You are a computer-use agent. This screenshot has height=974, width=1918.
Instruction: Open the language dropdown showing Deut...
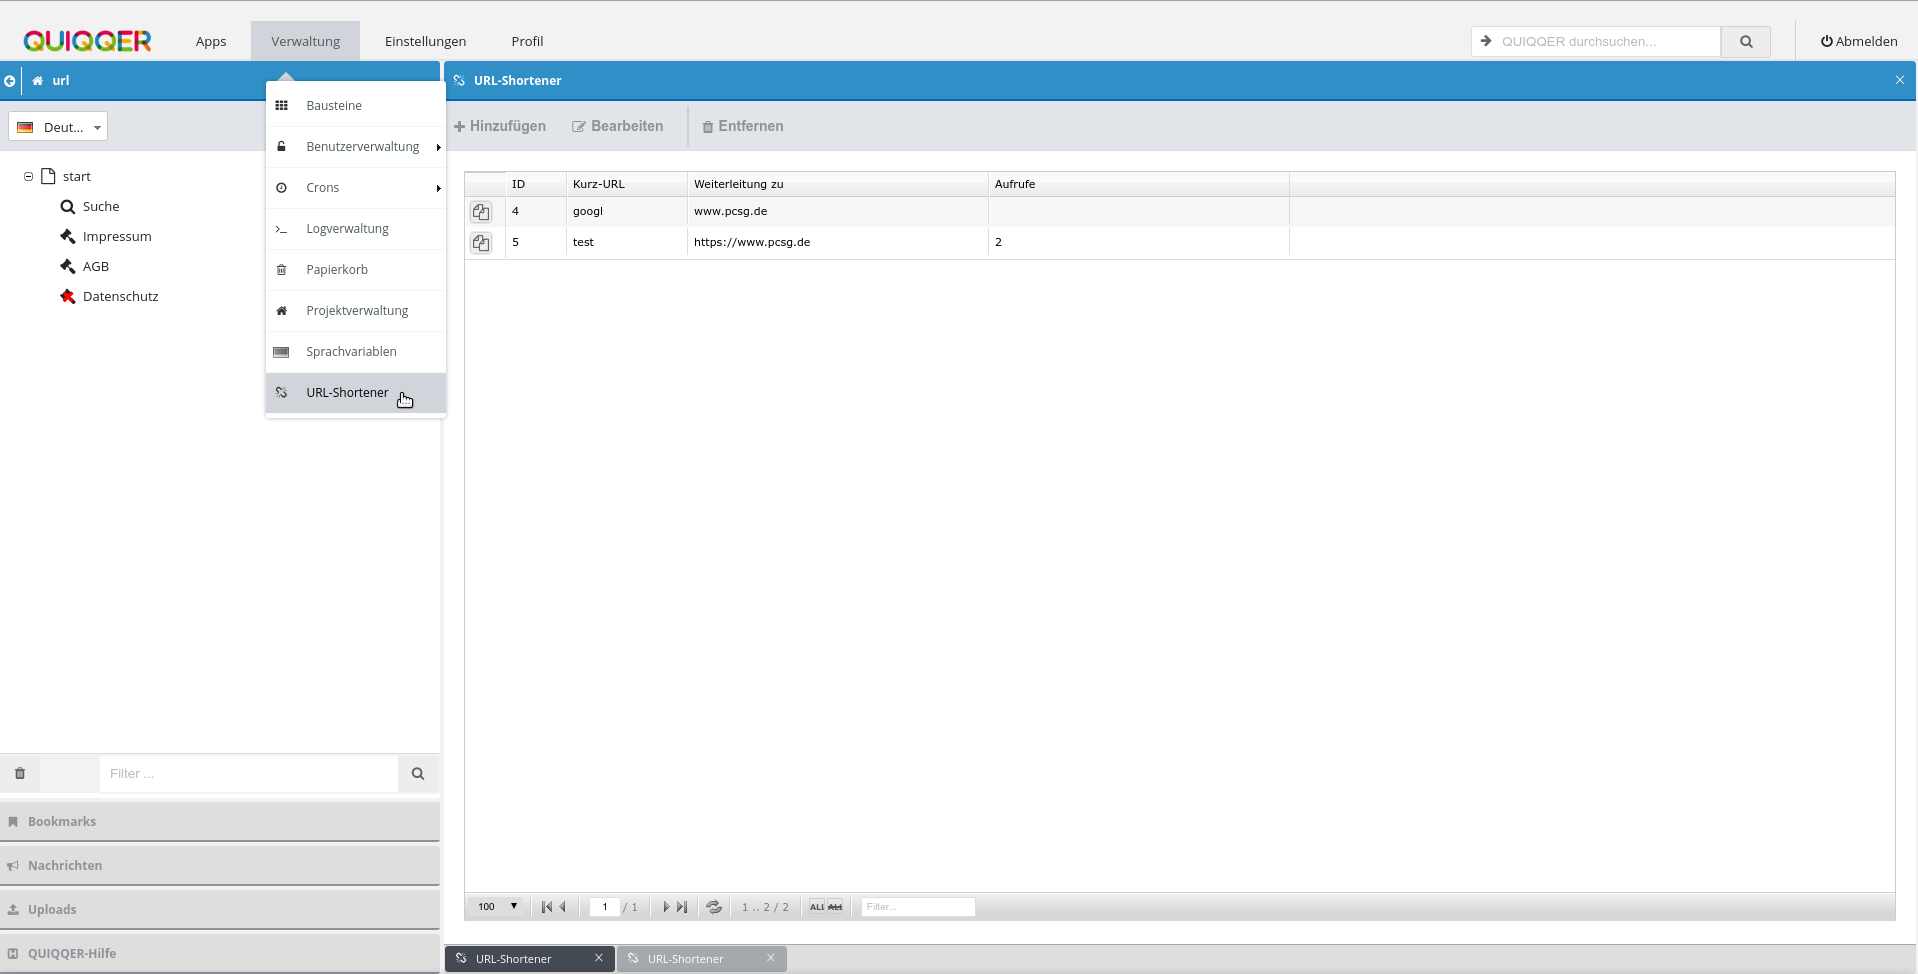pyautogui.click(x=58, y=127)
